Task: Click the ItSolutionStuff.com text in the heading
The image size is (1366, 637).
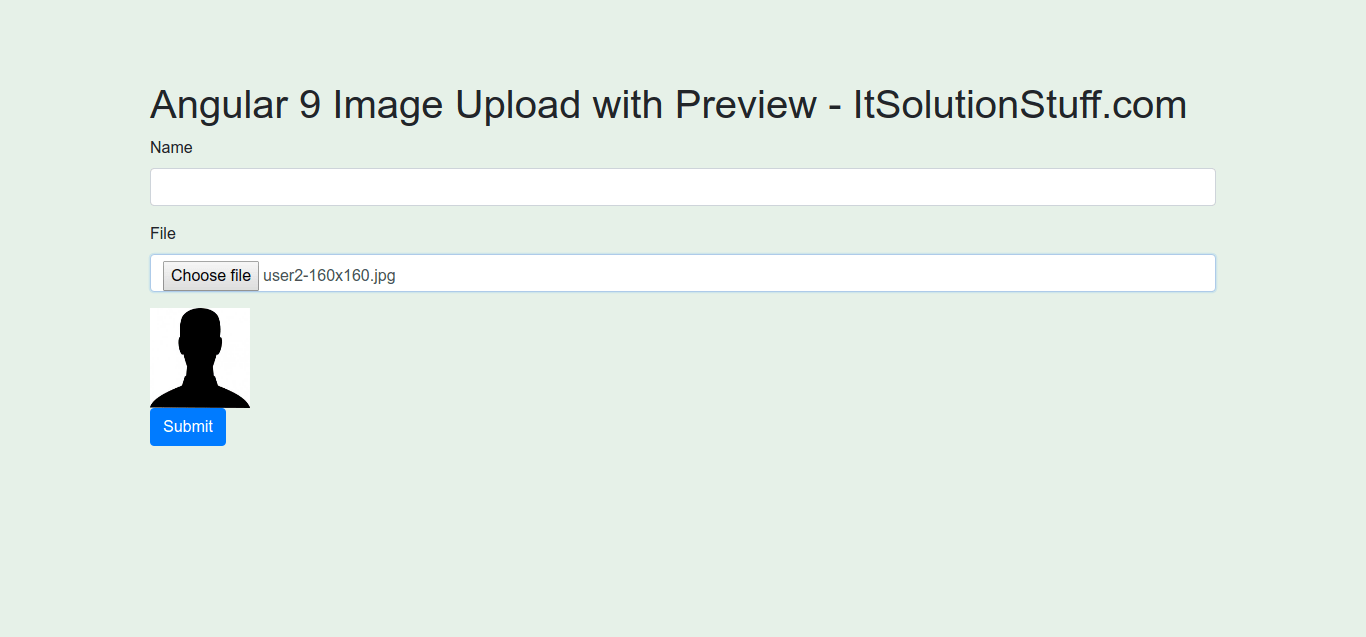Action: pos(1019,105)
